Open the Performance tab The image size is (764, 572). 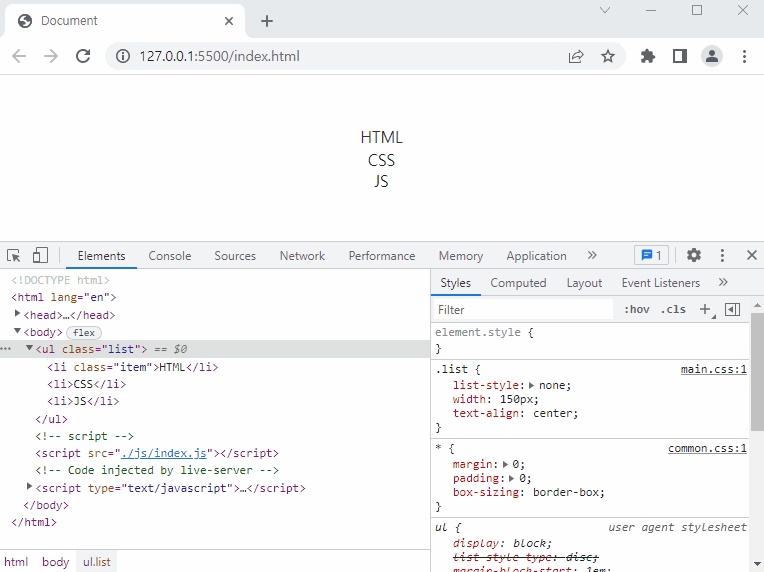[382, 256]
